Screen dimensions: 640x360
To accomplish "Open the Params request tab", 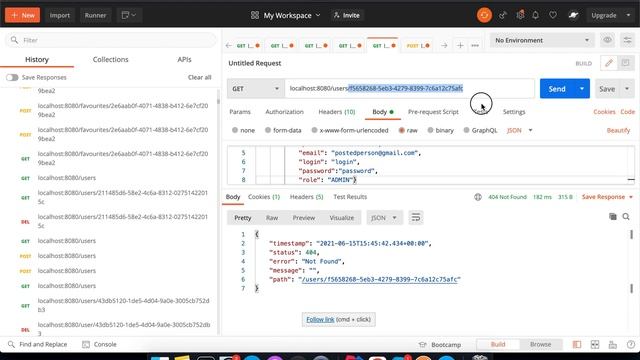I will click(240, 112).
